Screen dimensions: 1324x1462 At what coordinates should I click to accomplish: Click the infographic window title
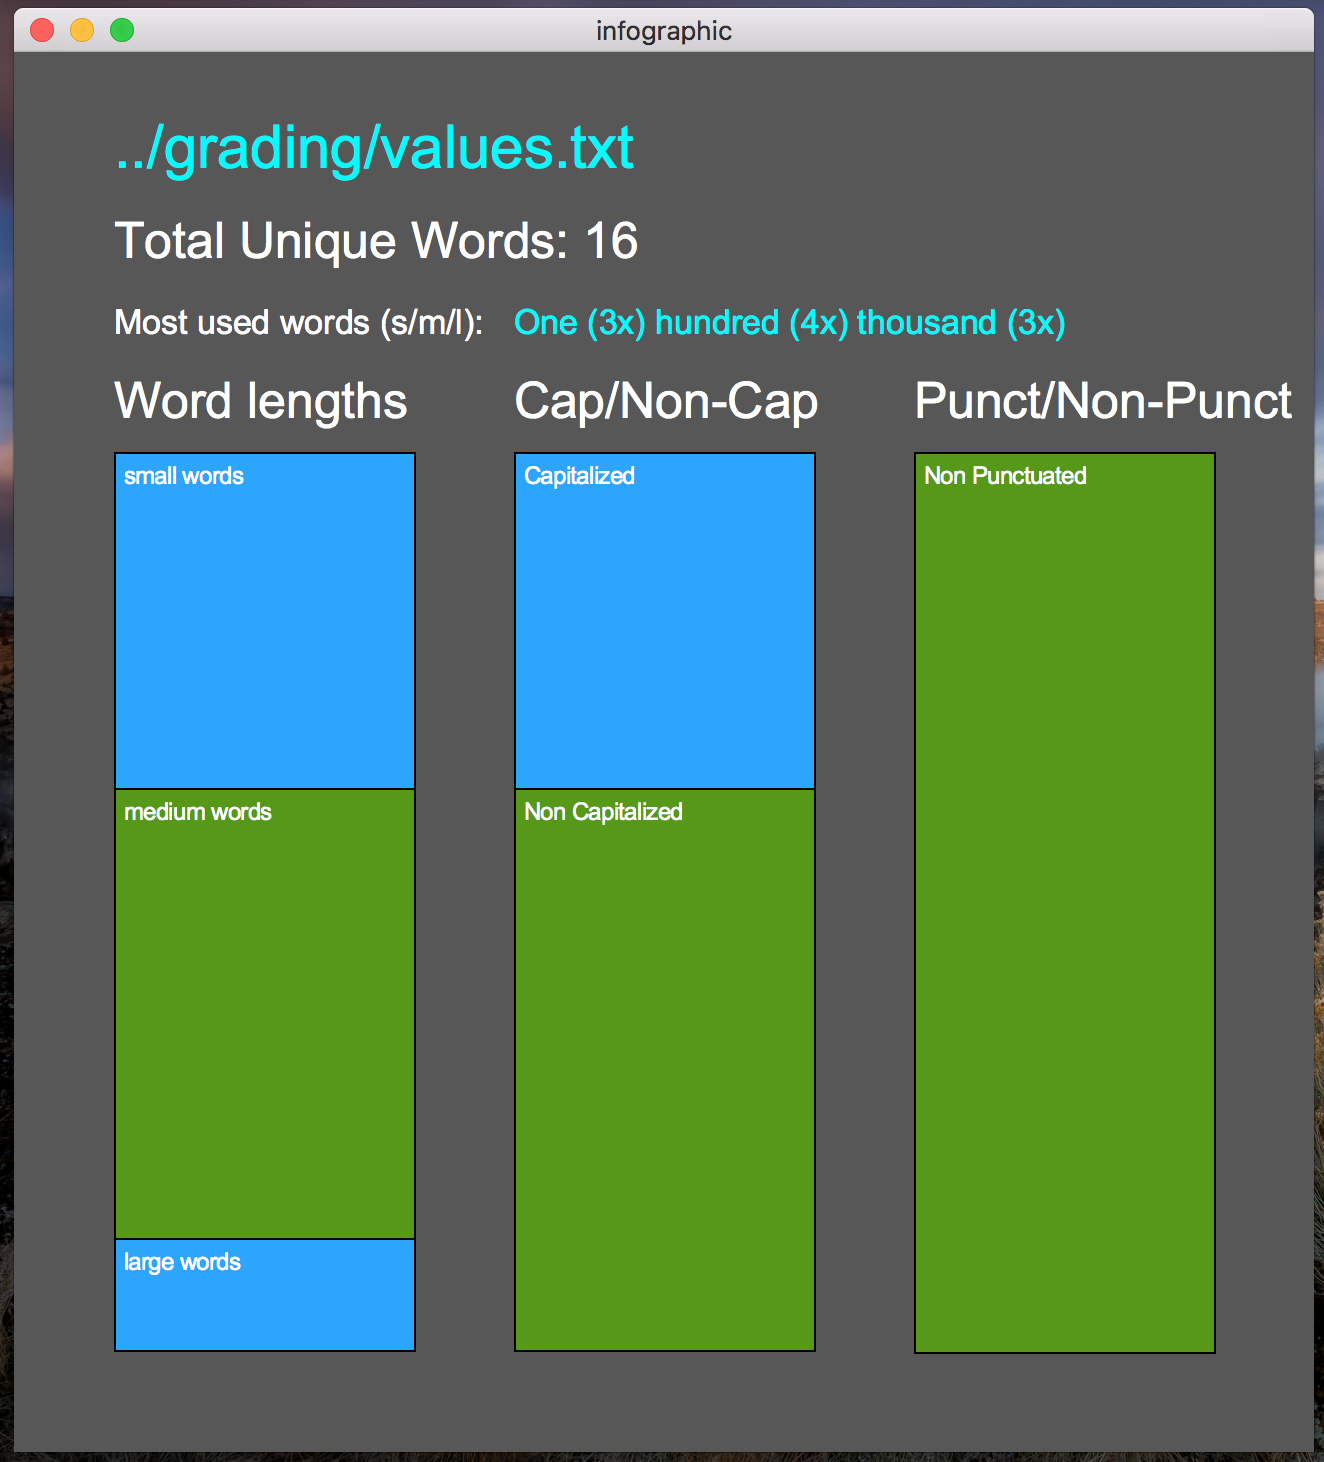coord(662,30)
